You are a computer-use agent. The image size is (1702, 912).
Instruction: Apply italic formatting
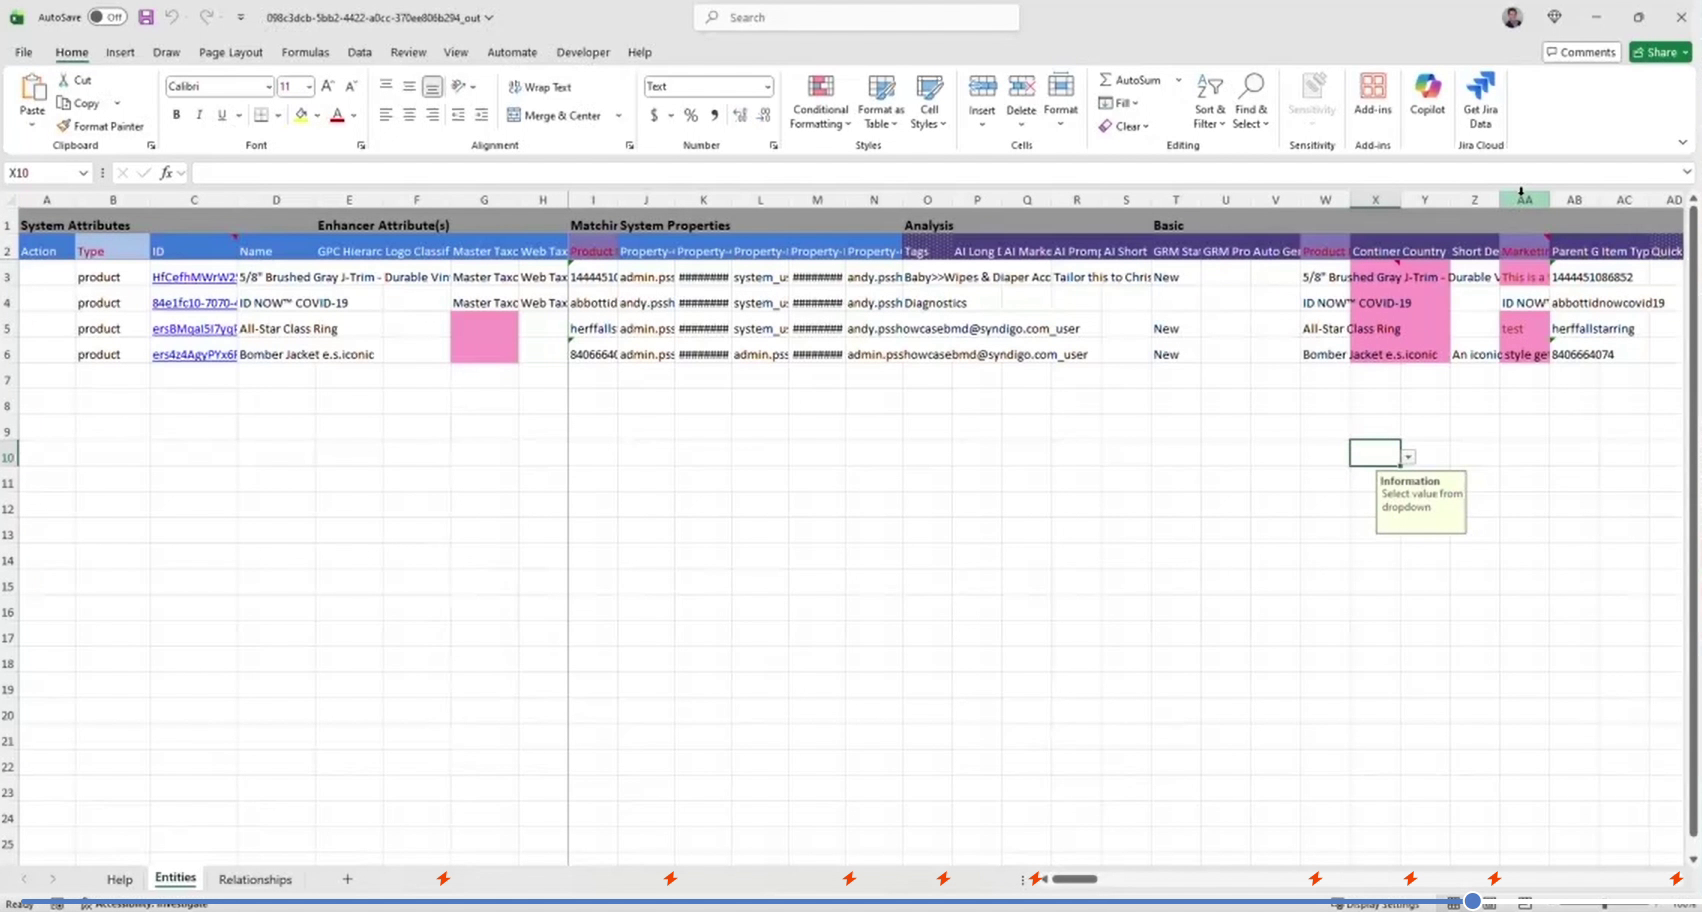tap(199, 115)
